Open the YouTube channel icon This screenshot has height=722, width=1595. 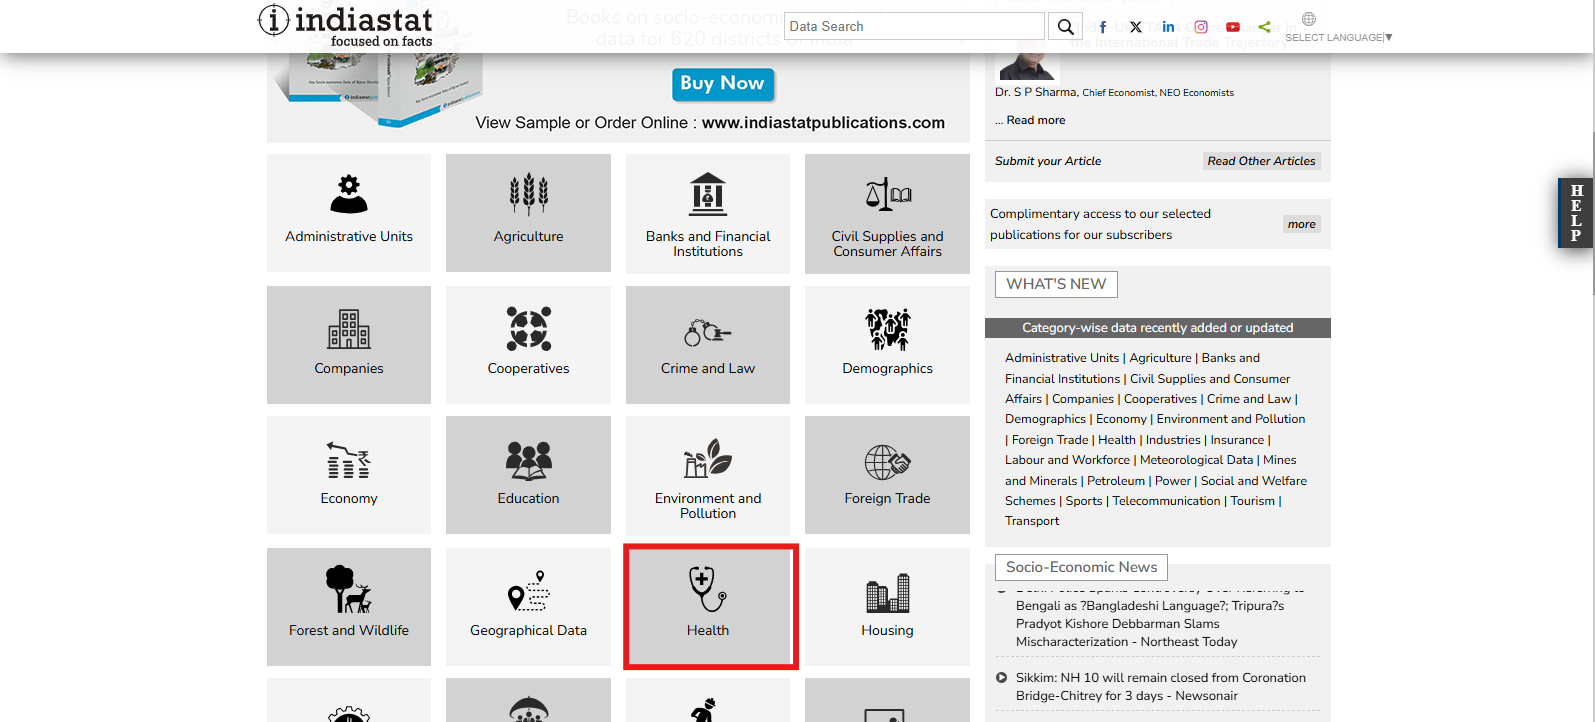[x=1233, y=27]
